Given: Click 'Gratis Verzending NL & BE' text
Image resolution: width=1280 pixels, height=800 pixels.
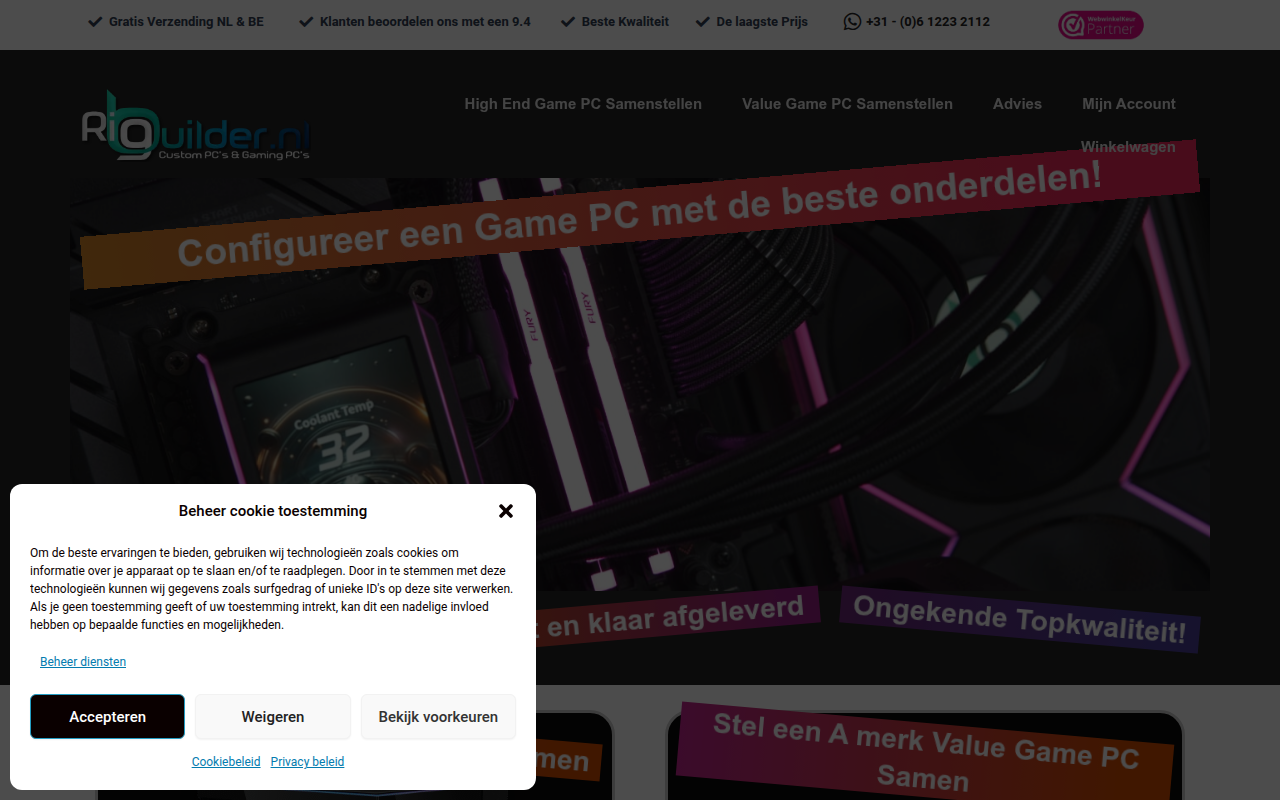Looking at the screenshot, I should 186,21.
